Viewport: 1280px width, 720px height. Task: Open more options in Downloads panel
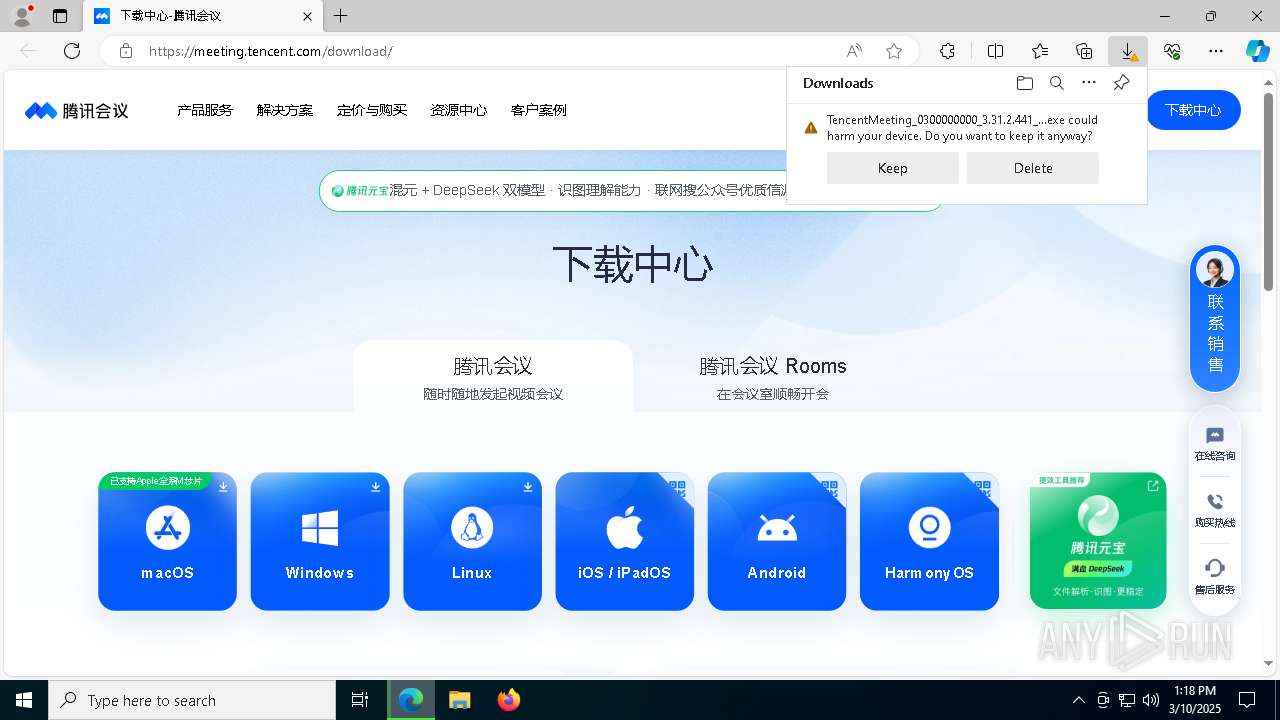click(x=1089, y=83)
